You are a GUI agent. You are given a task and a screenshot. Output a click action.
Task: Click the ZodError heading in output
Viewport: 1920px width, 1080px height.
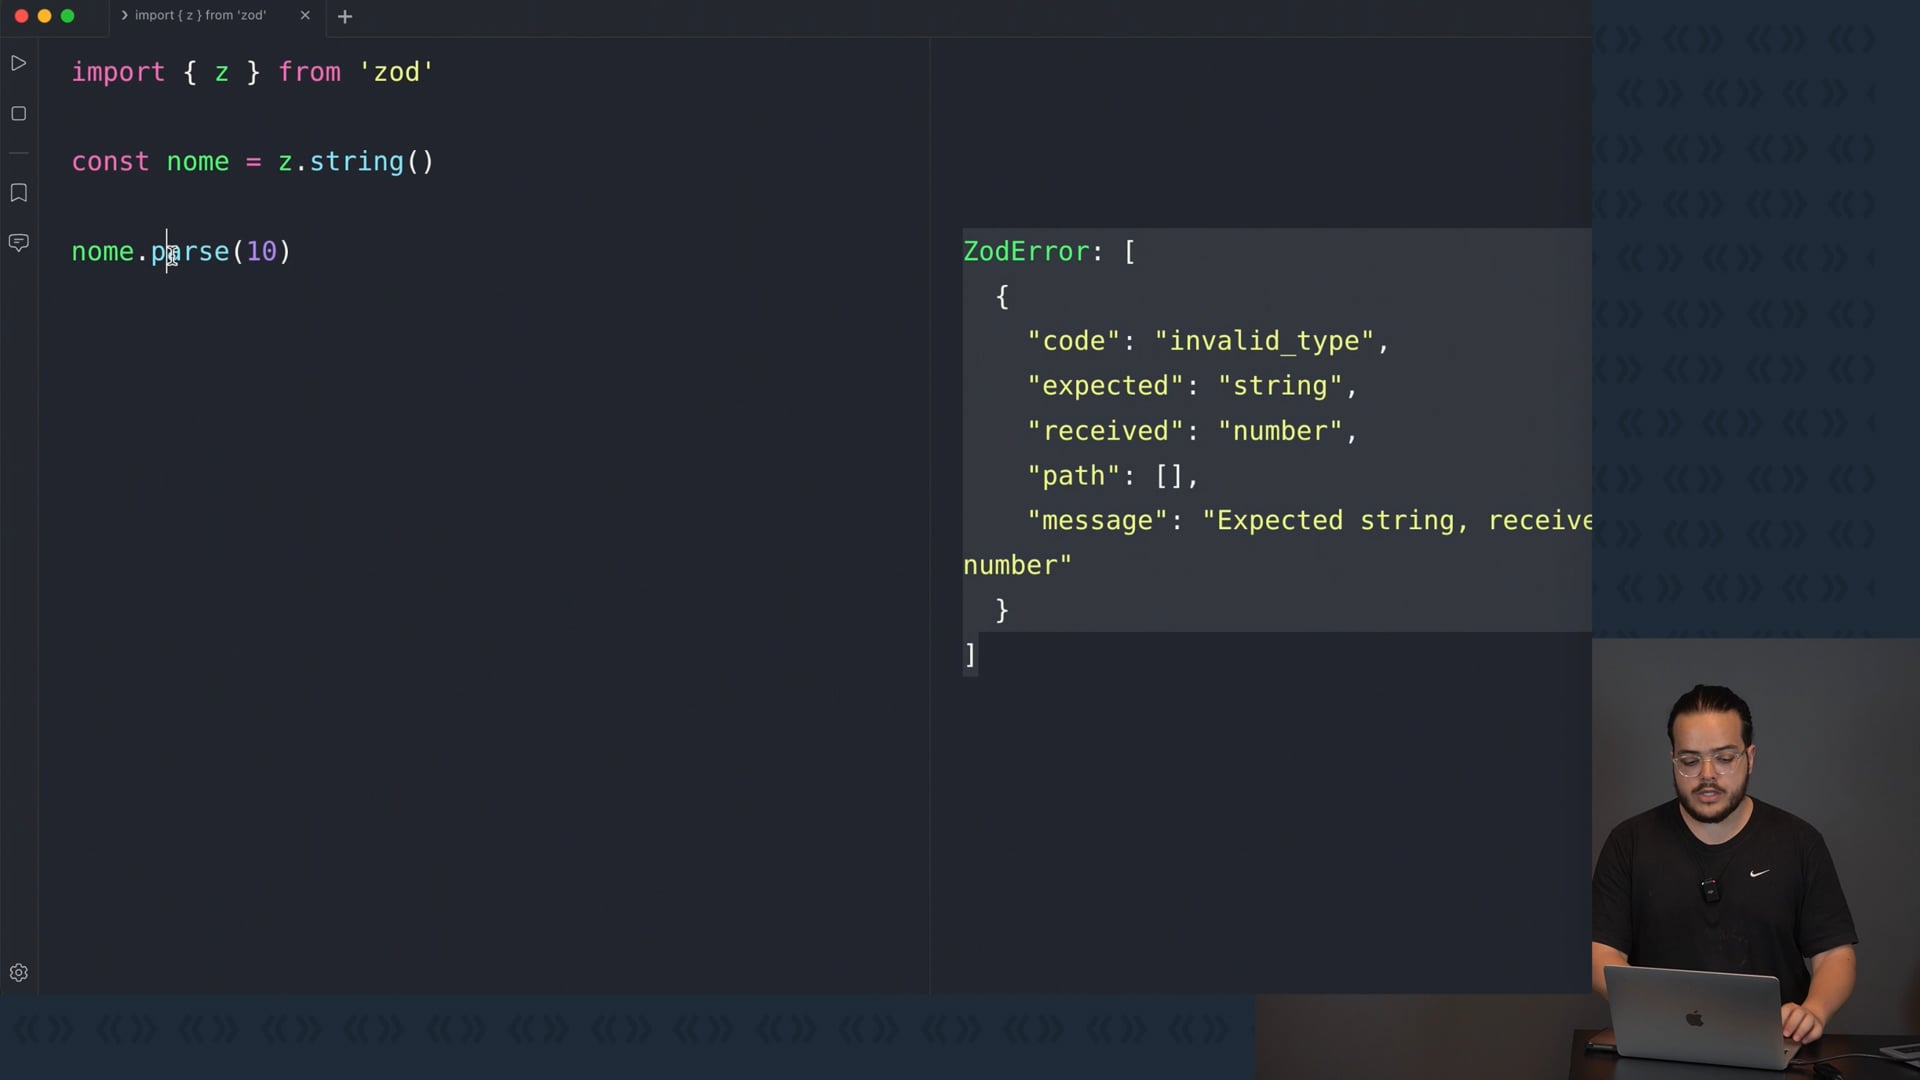pos(1025,252)
